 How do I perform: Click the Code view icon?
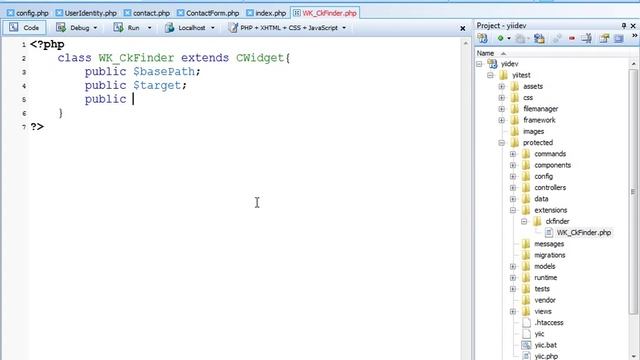tap(13, 27)
